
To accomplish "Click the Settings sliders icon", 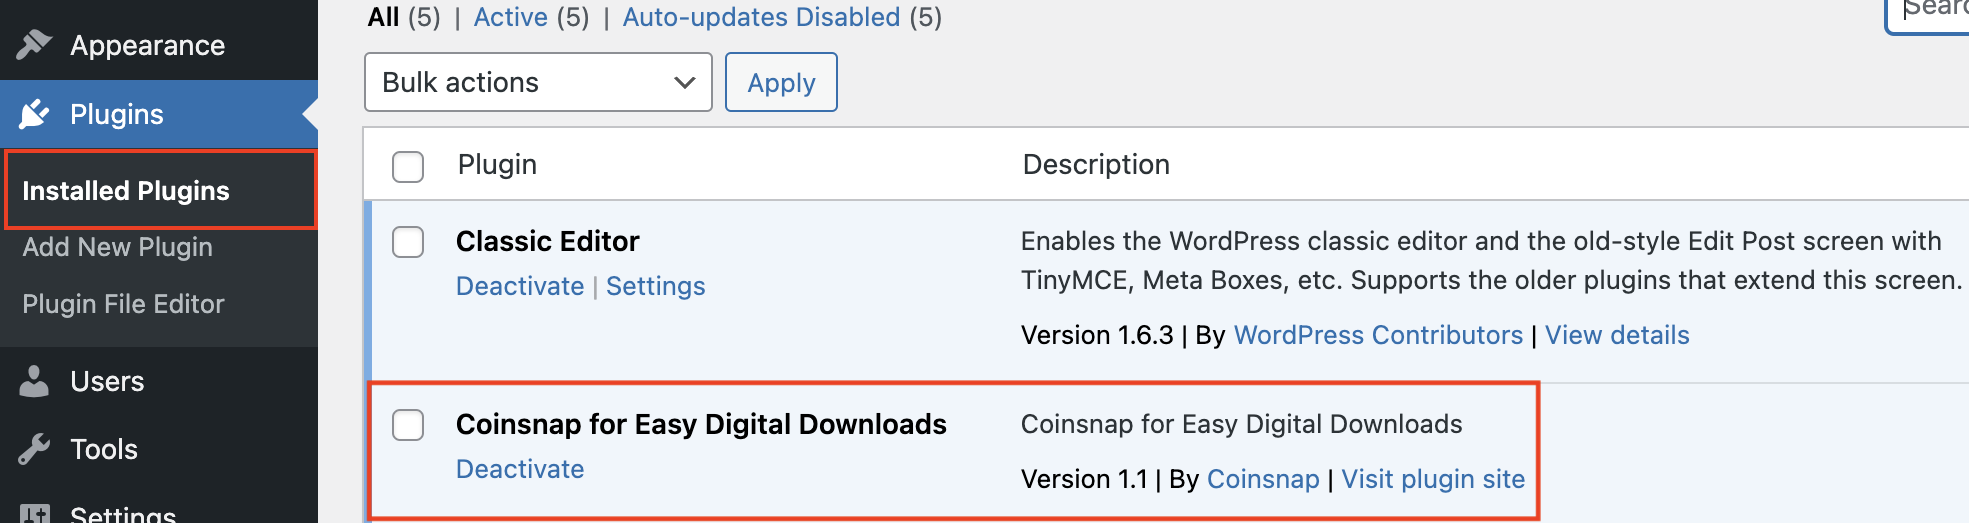I will point(34,514).
